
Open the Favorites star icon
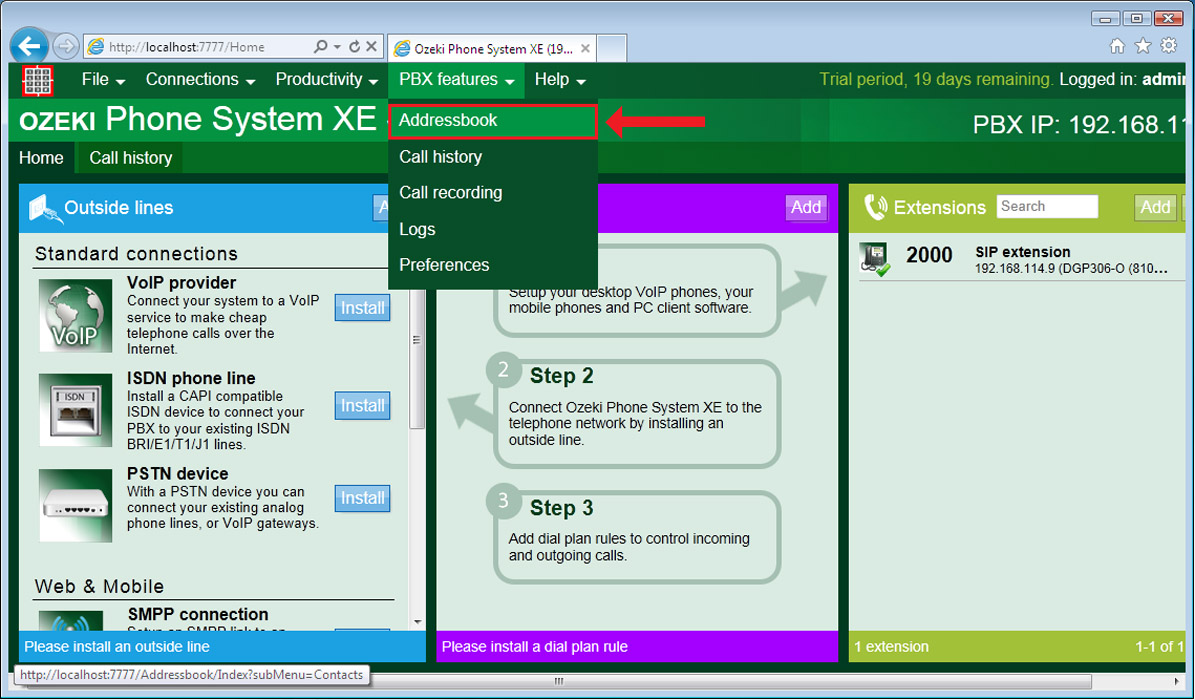point(1143,46)
